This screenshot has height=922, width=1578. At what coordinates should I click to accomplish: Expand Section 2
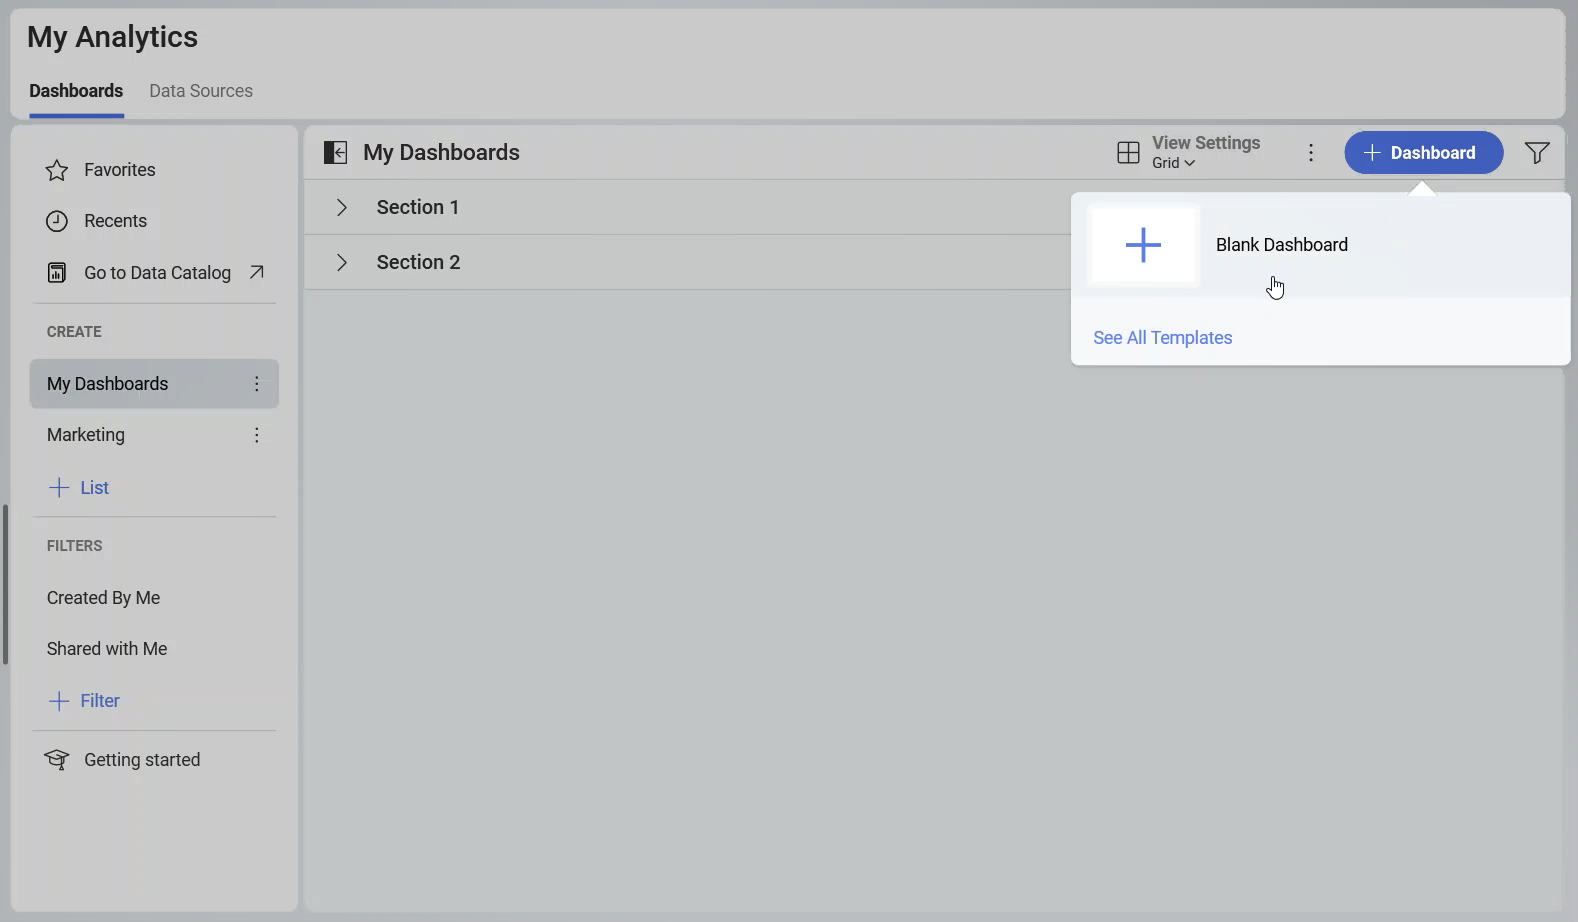pos(342,262)
